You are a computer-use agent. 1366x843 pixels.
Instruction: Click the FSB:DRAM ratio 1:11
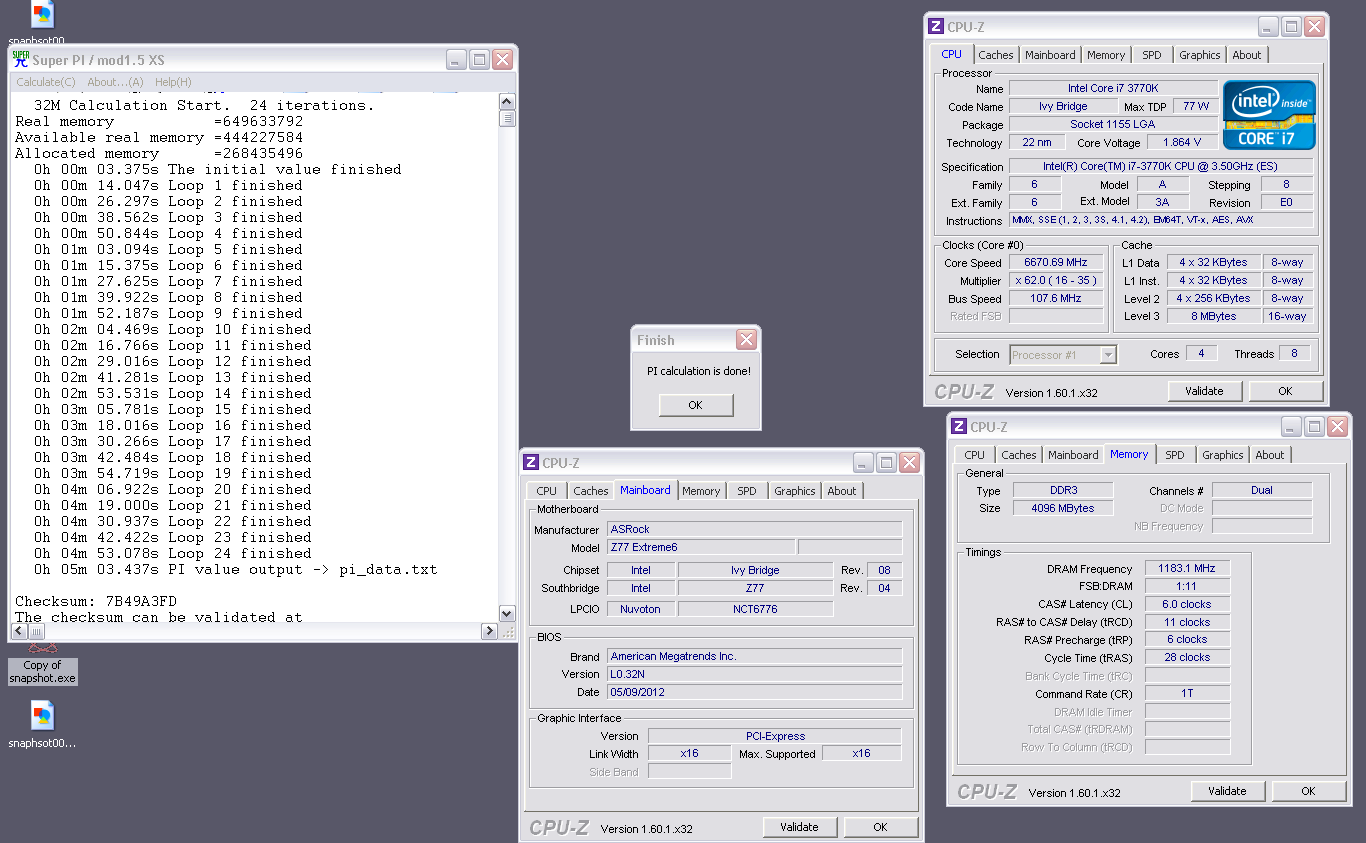(1187, 586)
